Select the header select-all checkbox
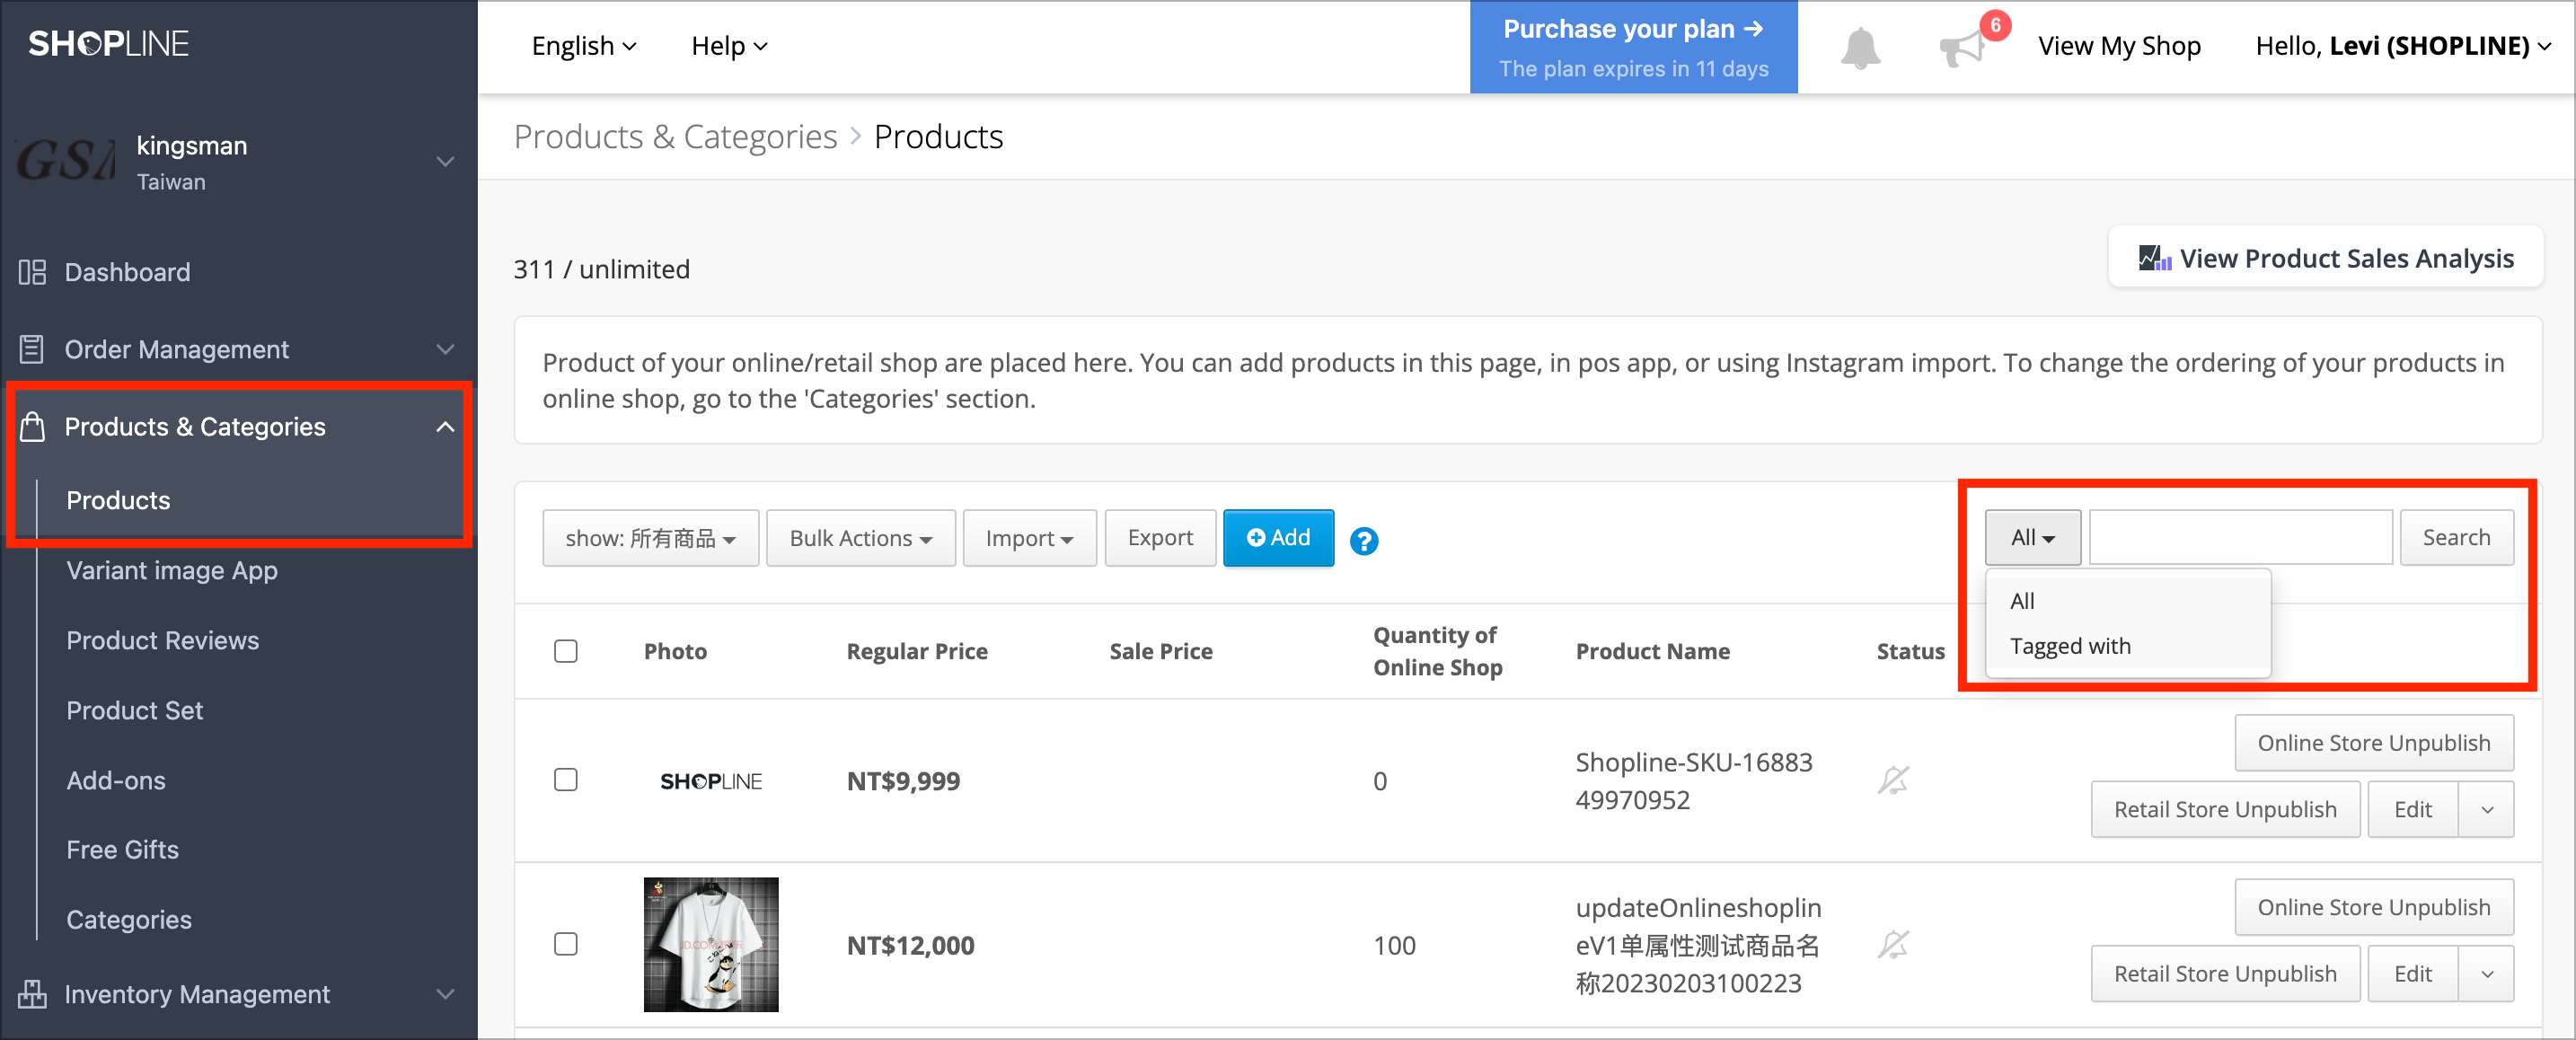Screen dimensions: 2576x1040 [x=566, y=650]
